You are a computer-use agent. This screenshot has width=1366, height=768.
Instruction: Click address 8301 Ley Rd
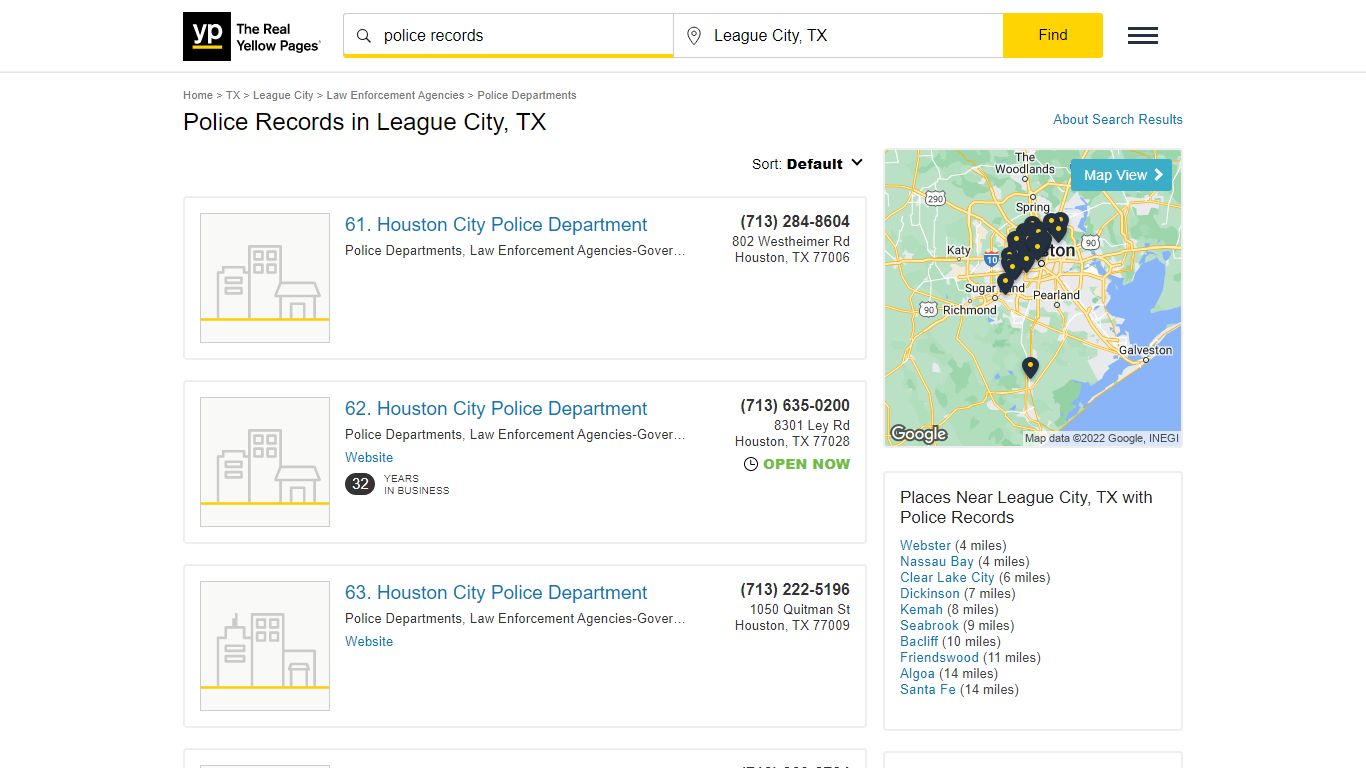point(812,425)
